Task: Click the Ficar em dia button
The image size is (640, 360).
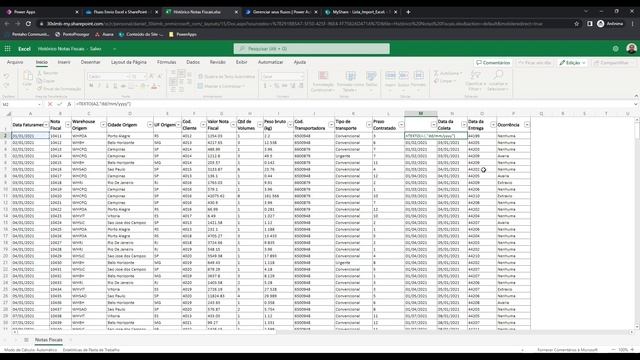Action: tap(534, 63)
